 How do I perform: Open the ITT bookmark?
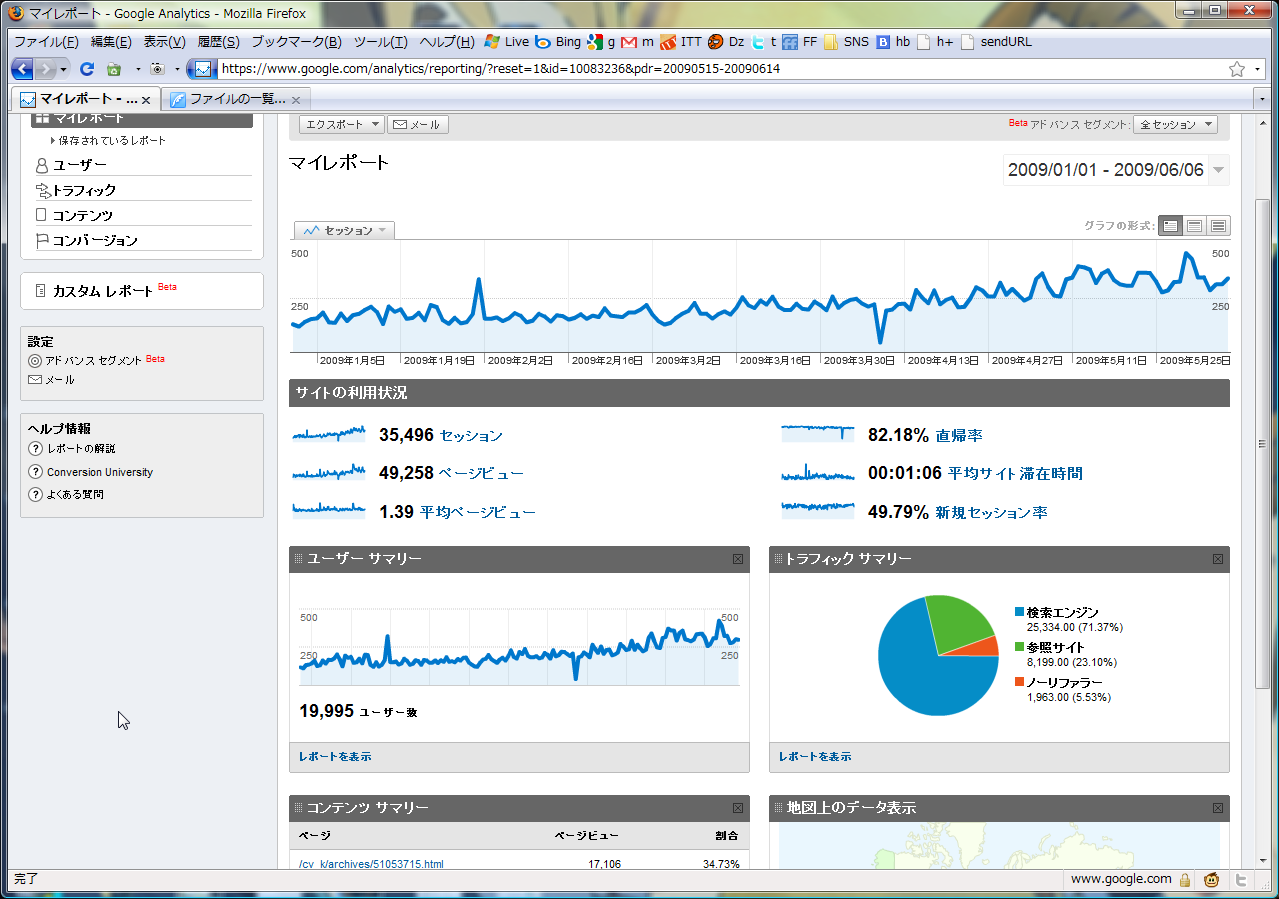[681, 42]
